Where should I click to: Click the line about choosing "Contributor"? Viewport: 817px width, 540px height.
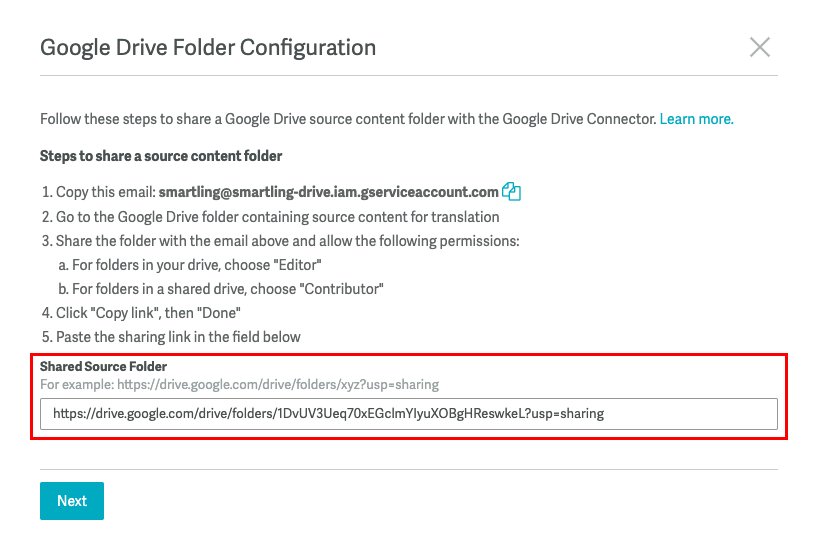tap(221, 289)
